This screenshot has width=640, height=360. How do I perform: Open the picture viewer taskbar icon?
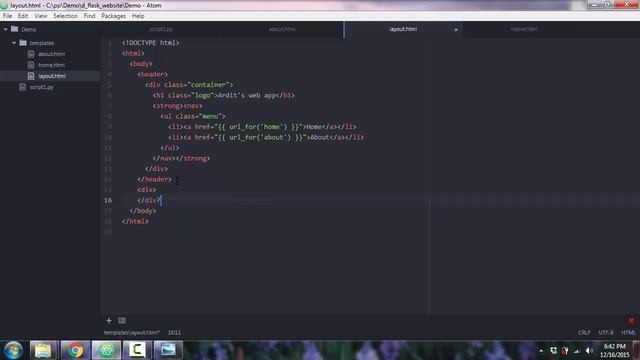(168, 350)
